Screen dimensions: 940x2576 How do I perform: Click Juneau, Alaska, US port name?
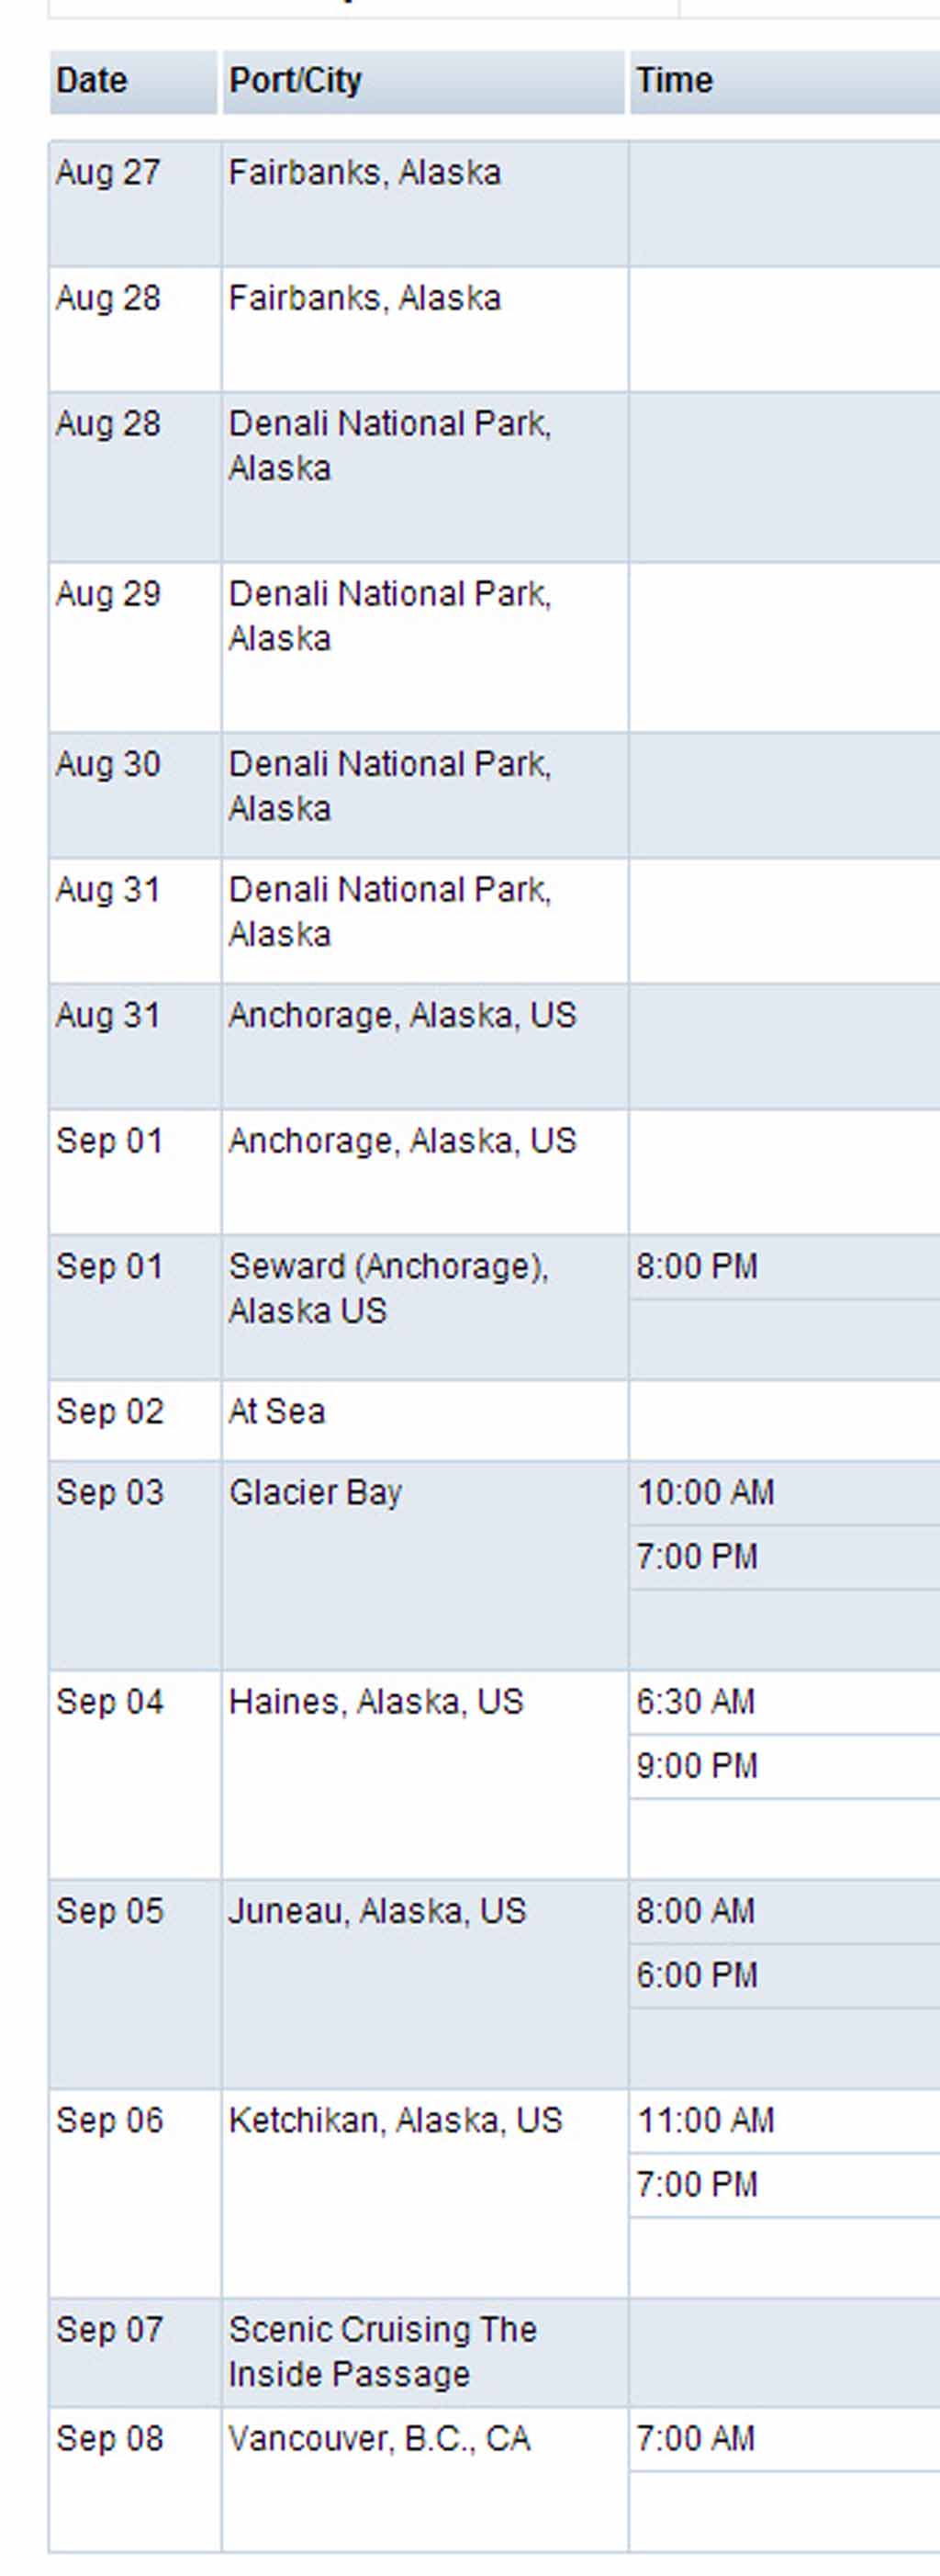(x=377, y=1911)
